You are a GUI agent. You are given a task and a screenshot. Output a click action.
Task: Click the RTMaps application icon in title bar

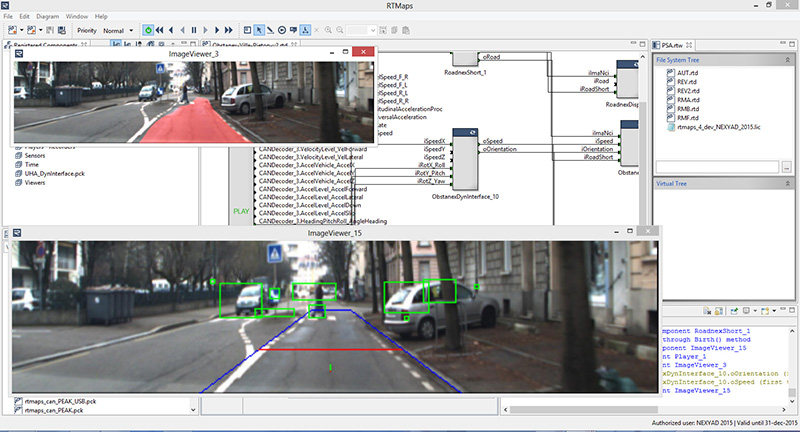[x=5, y=6]
